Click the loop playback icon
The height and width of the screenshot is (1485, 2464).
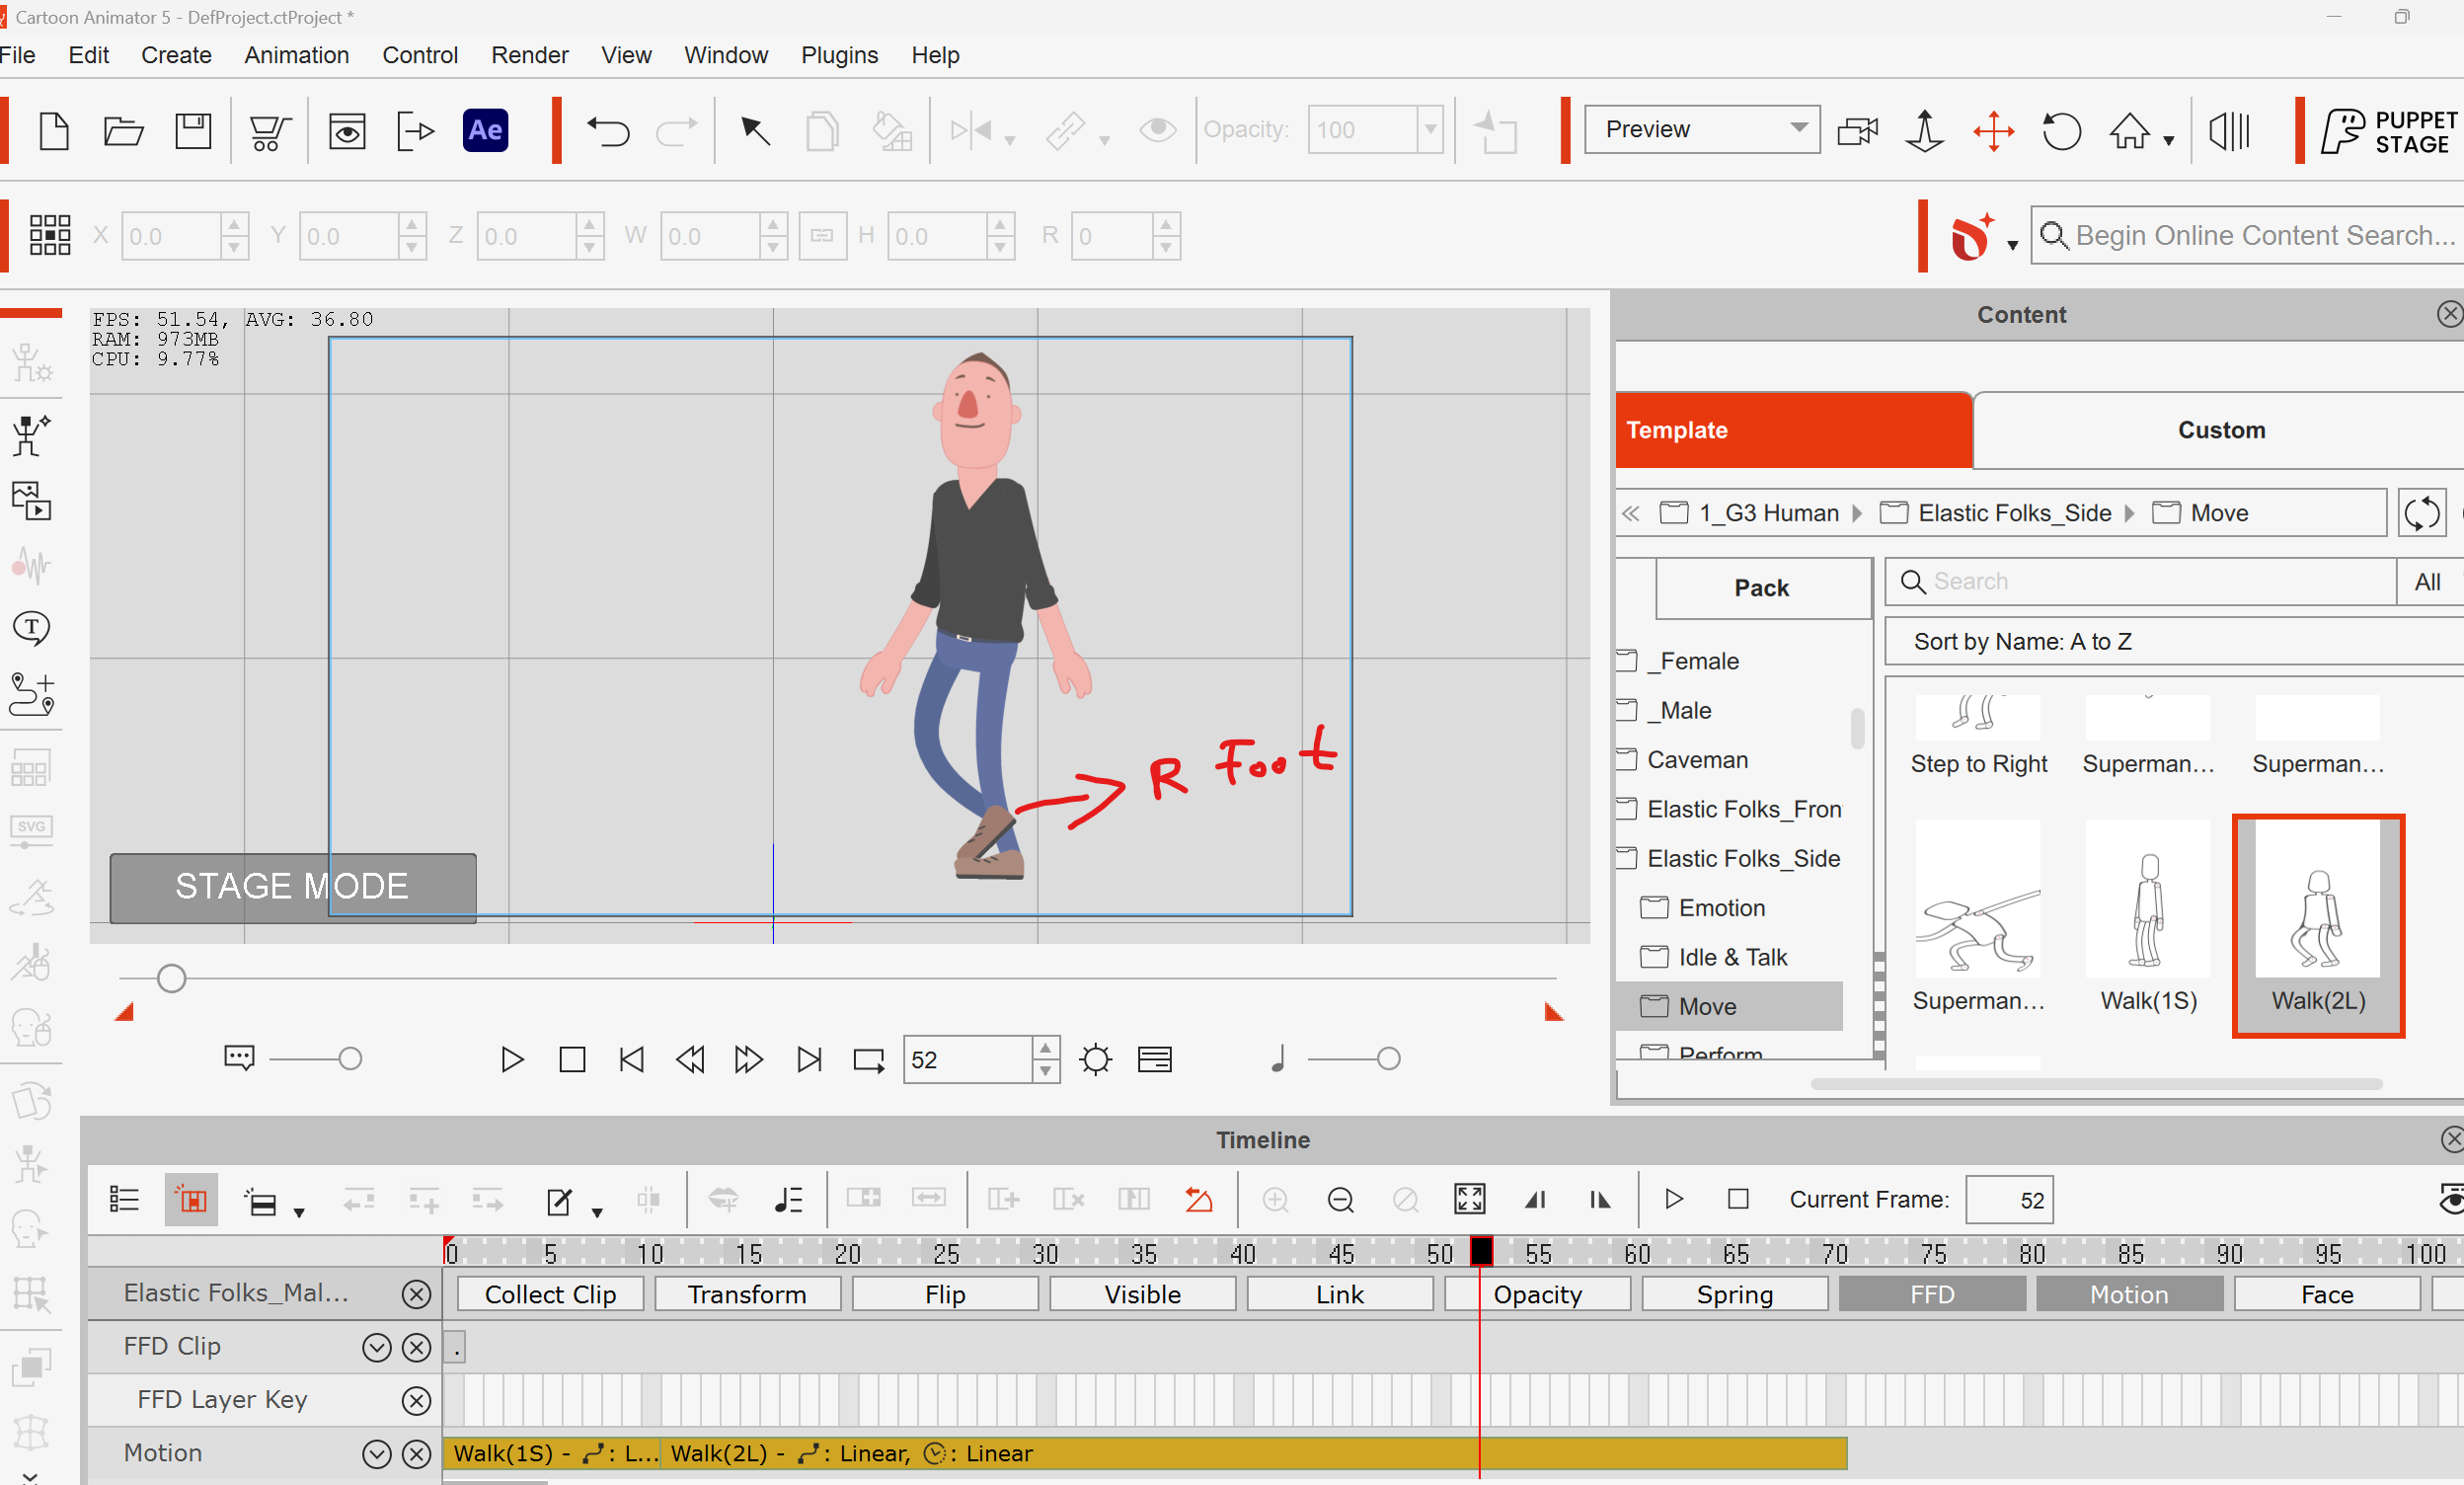868,1059
